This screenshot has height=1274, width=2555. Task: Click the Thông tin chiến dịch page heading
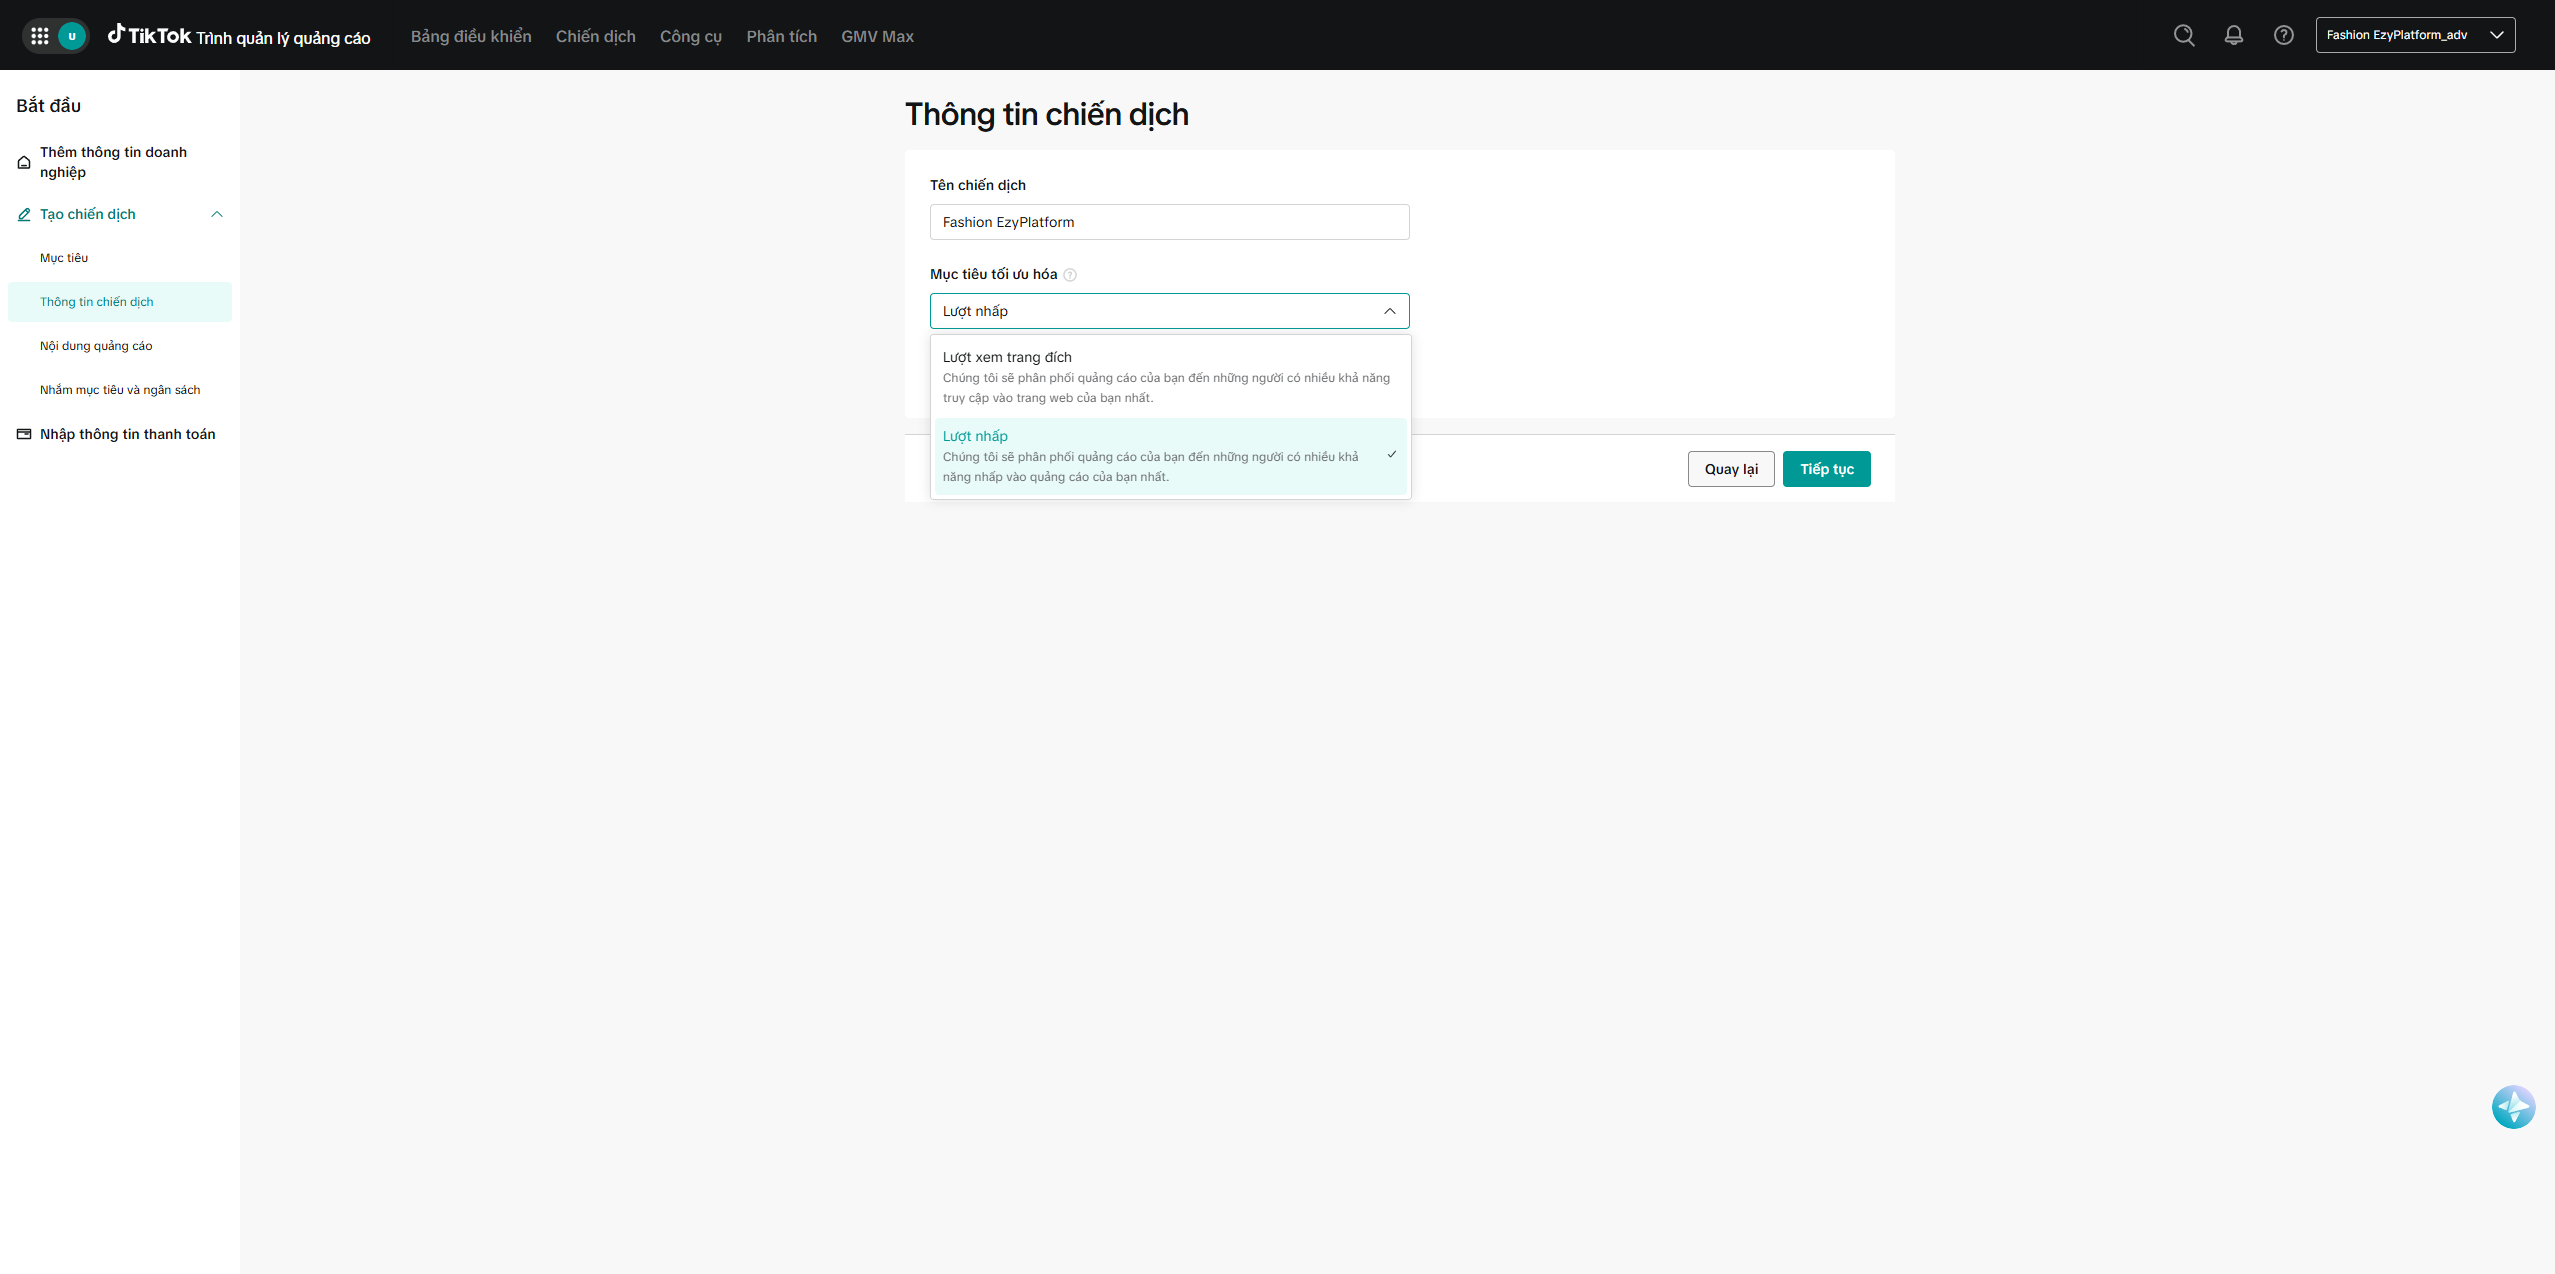tap(1047, 114)
